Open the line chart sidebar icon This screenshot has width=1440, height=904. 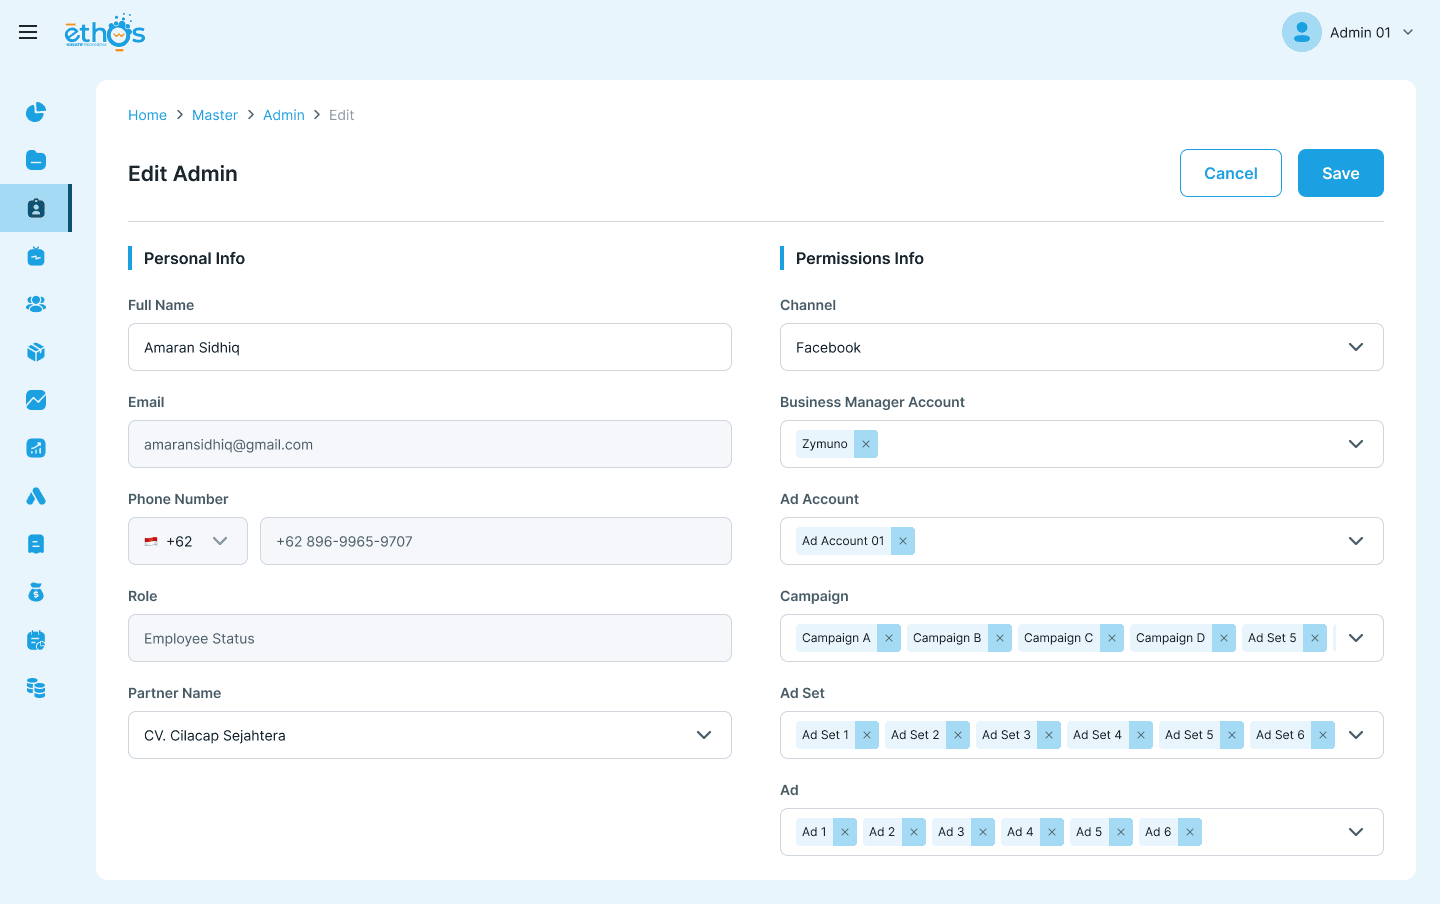pyautogui.click(x=36, y=400)
